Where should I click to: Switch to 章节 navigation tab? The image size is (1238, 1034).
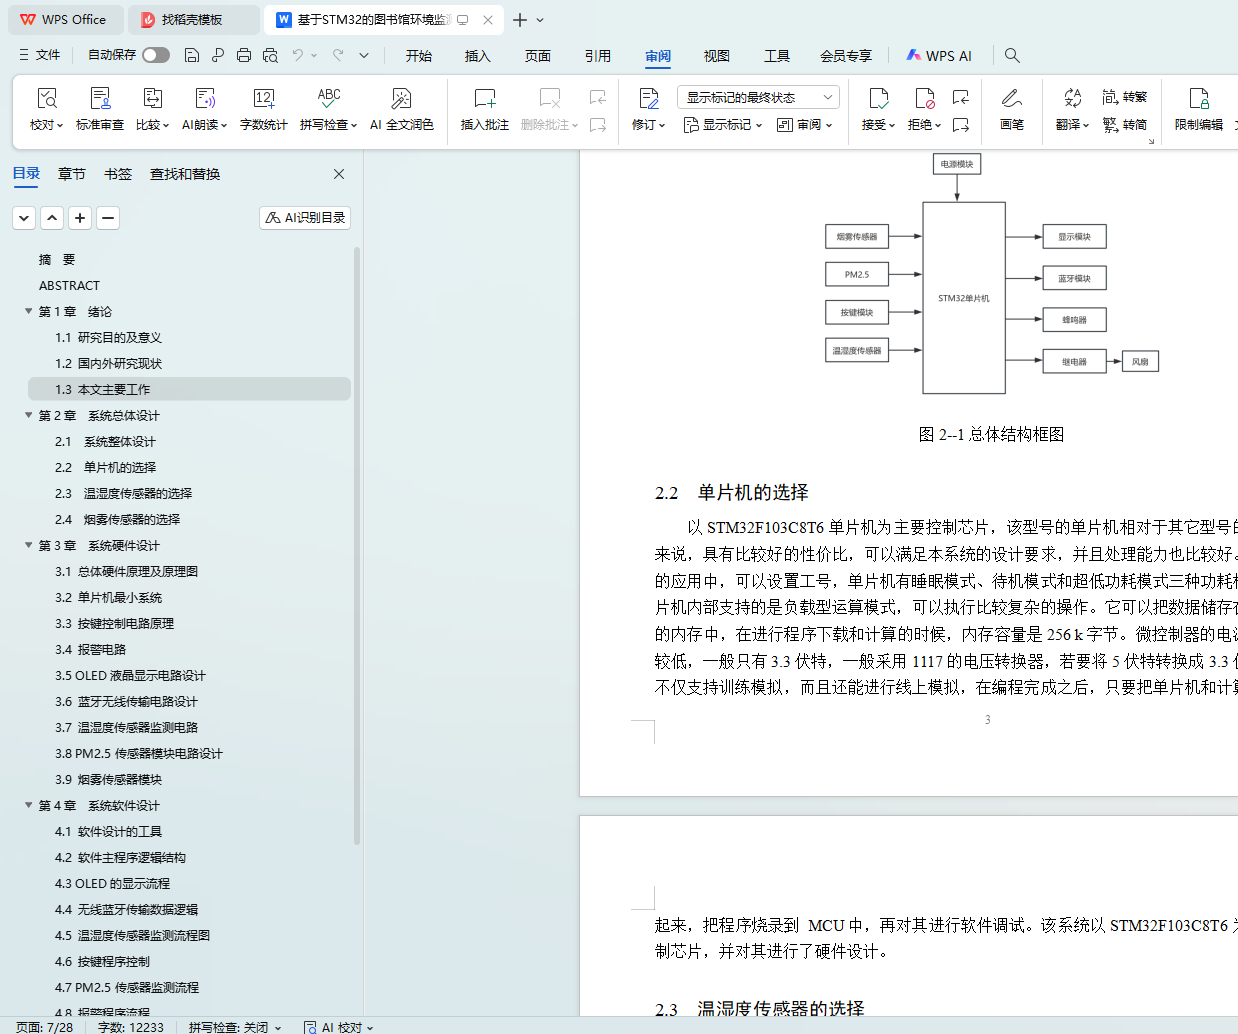tap(72, 174)
